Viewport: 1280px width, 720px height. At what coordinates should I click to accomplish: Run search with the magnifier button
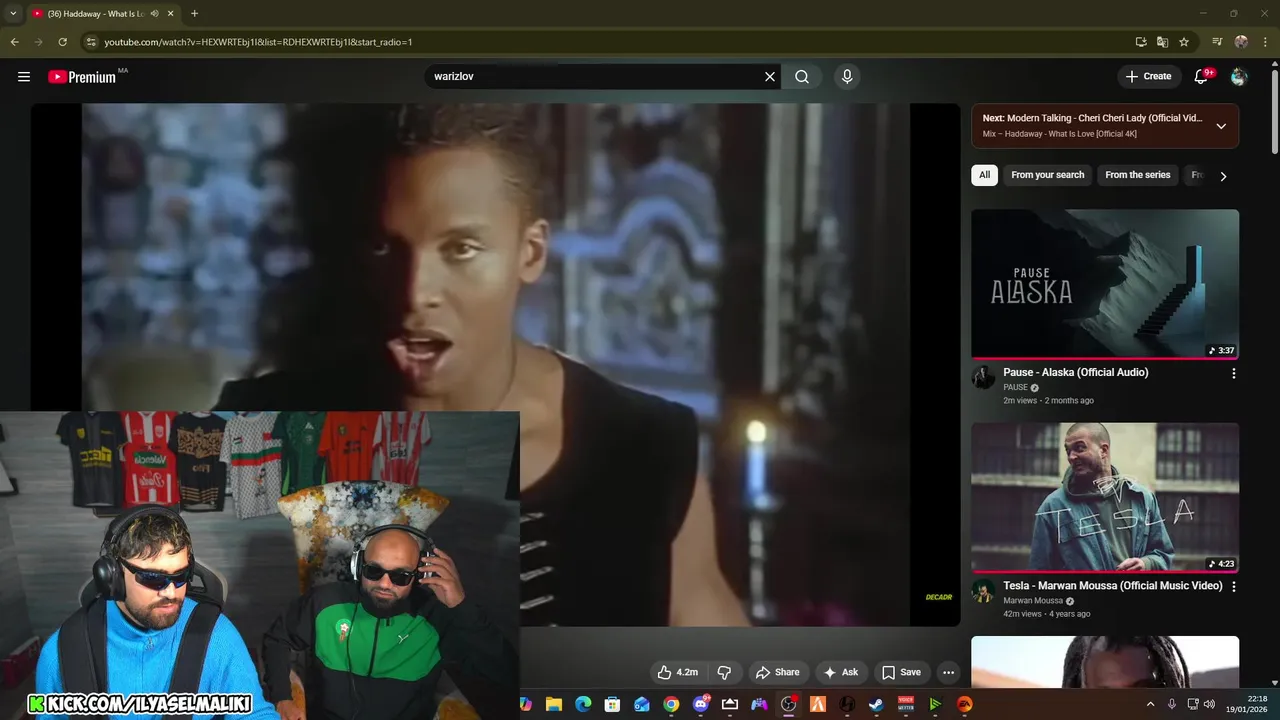click(802, 76)
